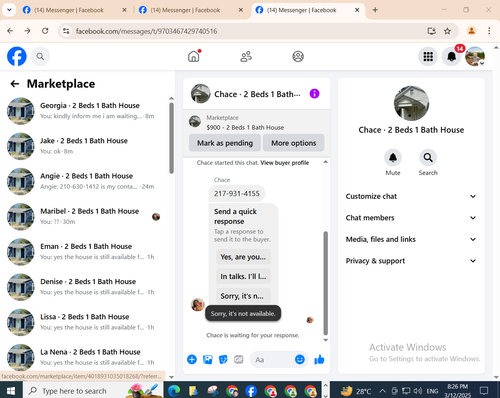
Task: Open a new browser tab
Action: [375, 10]
